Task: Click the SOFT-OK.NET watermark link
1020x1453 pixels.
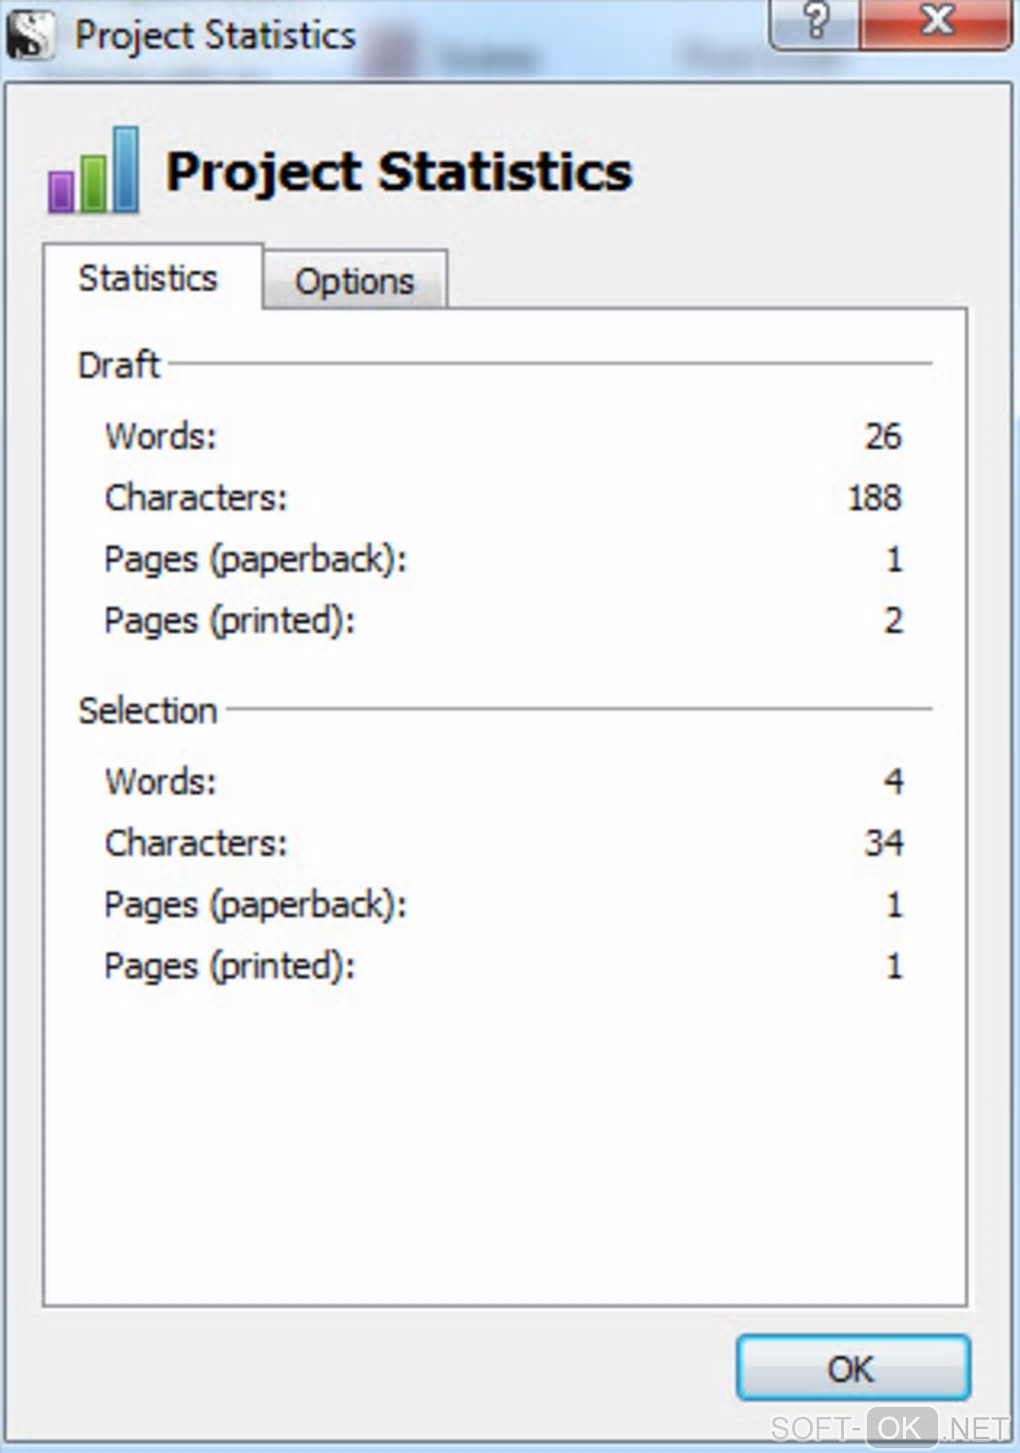Action: pyautogui.click(x=889, y=1427)
